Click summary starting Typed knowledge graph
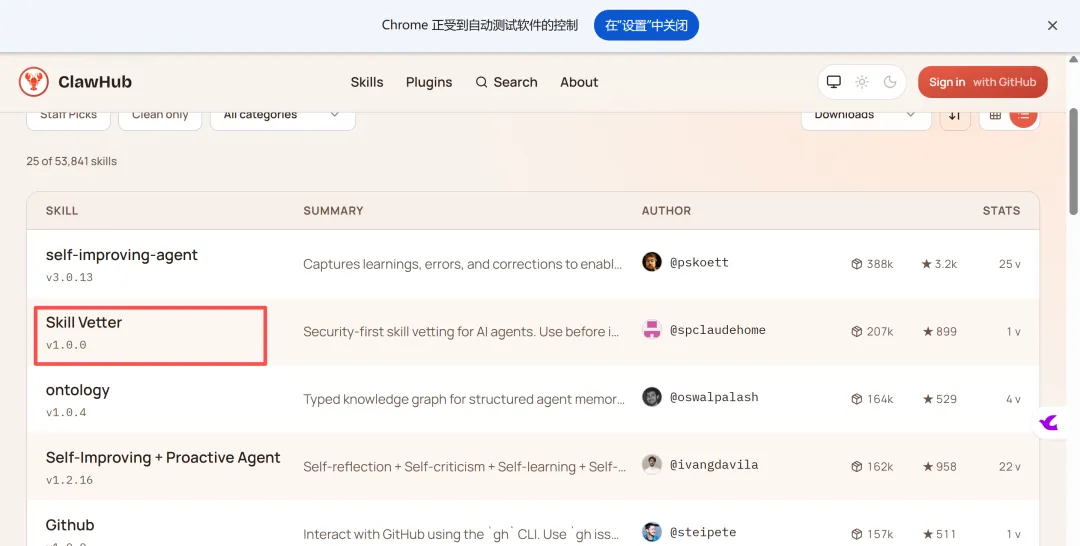 tap(464, 399)
